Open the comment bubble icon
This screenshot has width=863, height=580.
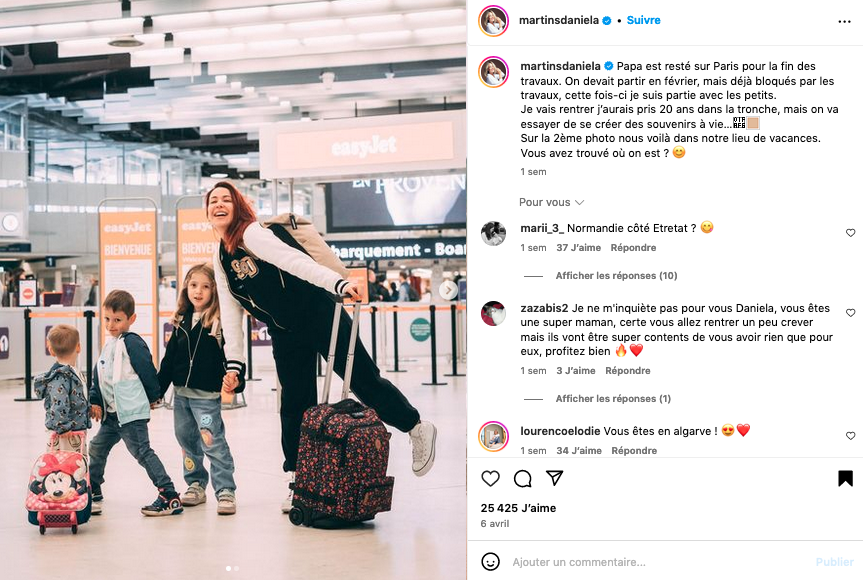pos(522,479)
